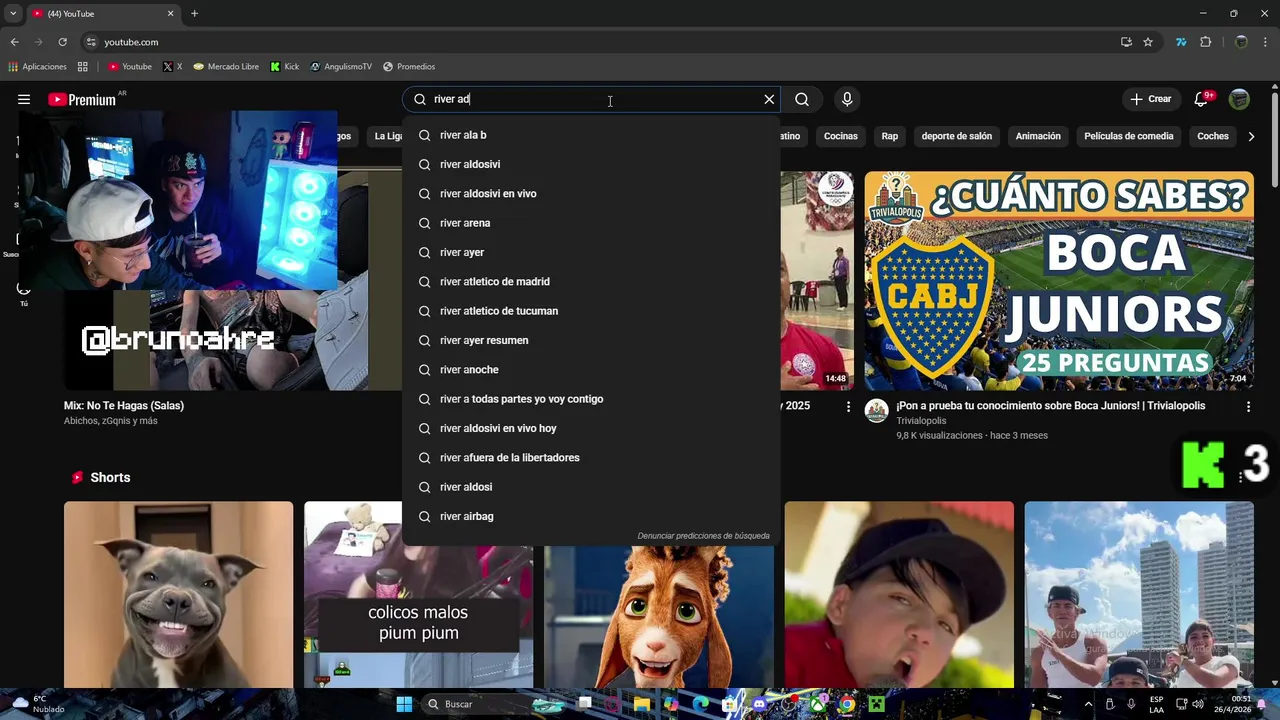
Task: Choose suggestion 'river aldosivi en vivo hoy'
Action: point(591,428)
